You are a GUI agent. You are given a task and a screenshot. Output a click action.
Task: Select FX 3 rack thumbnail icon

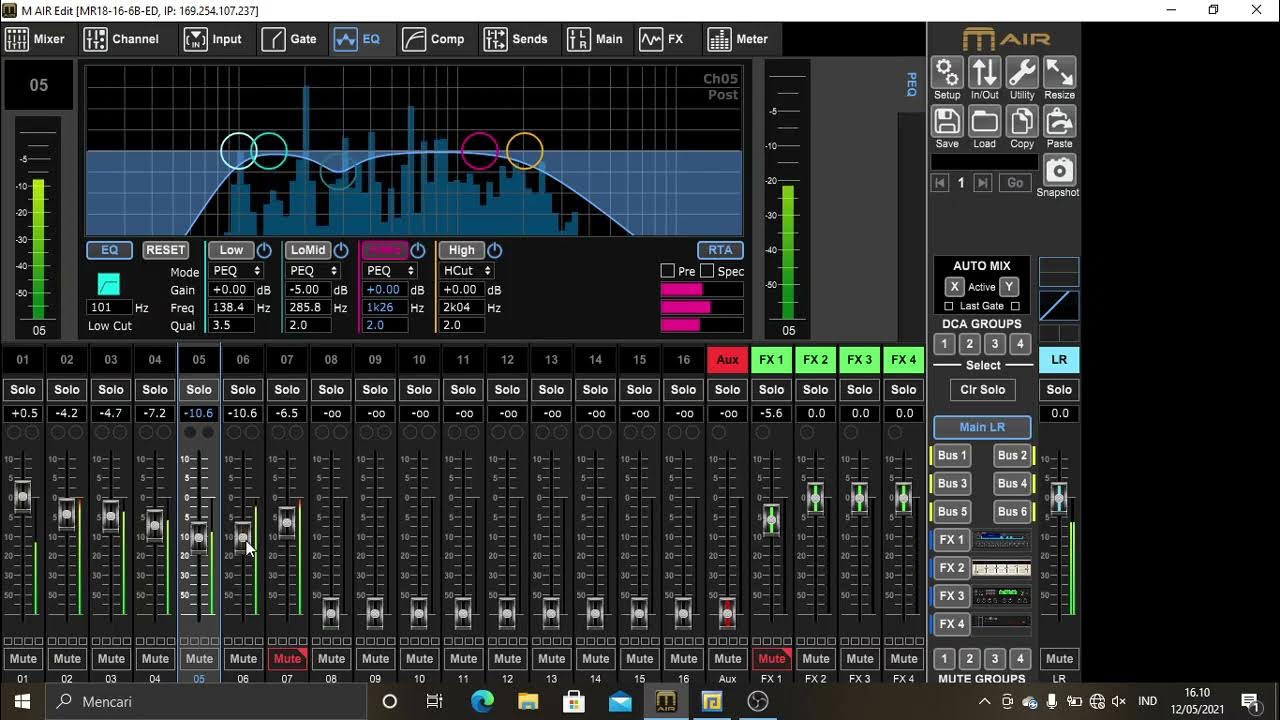1002,596
